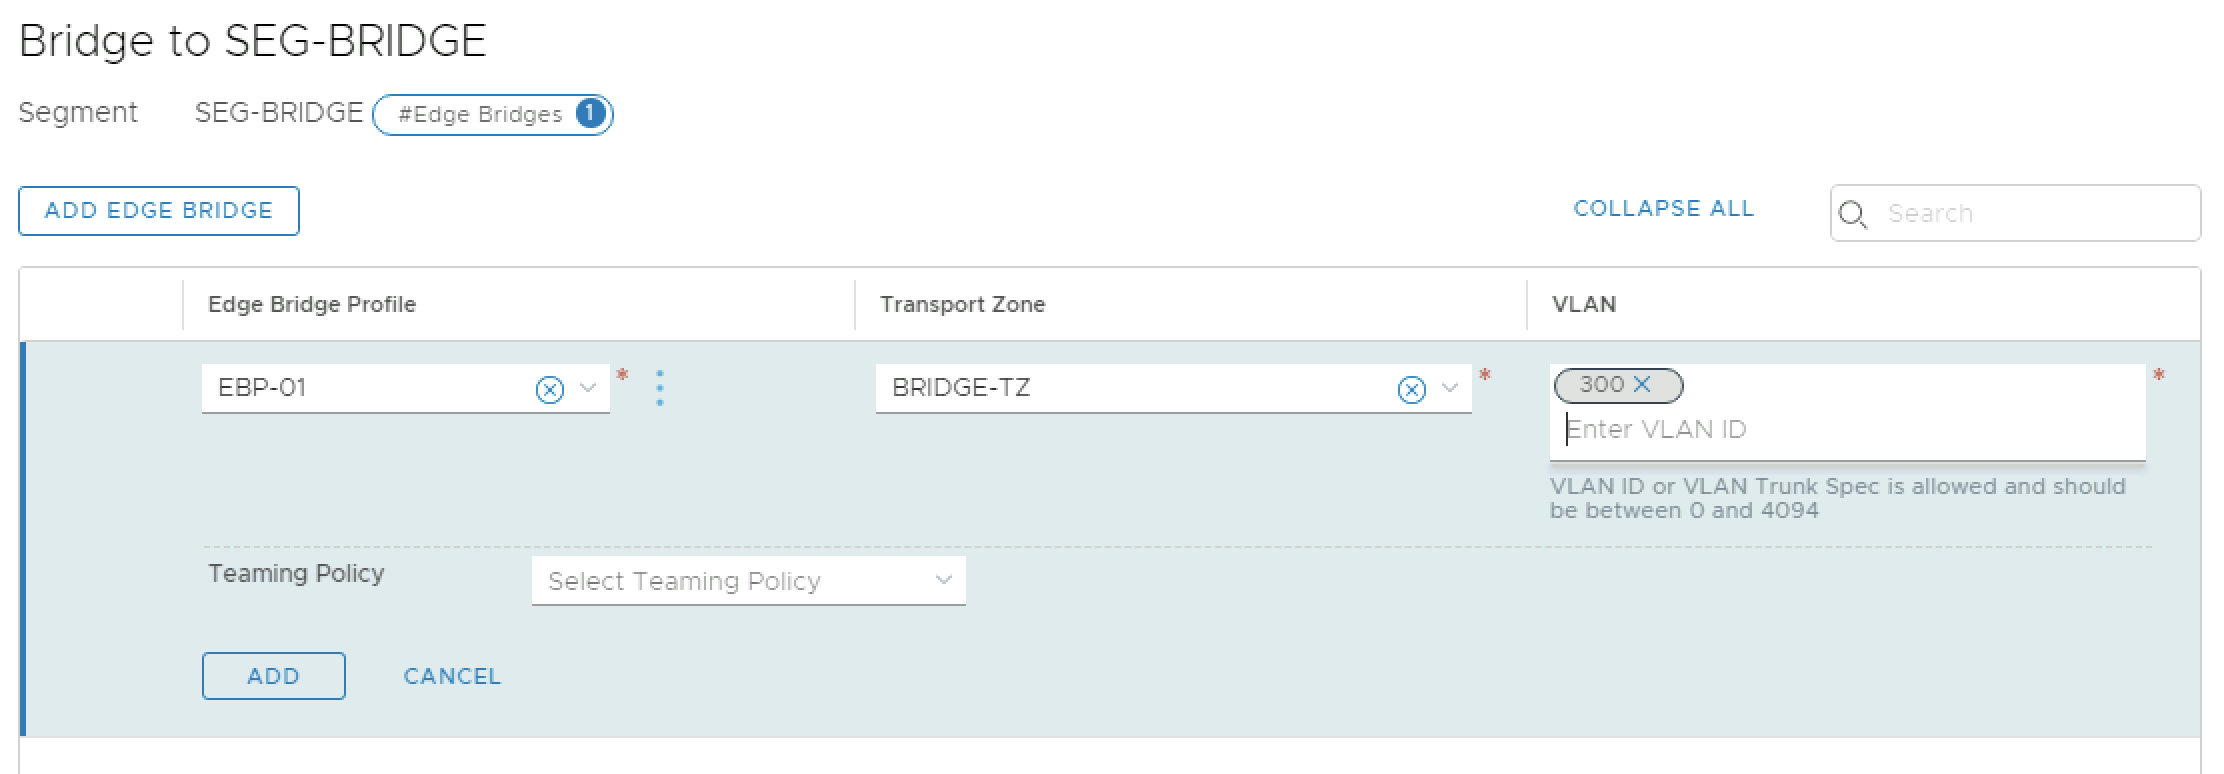This screenshot has width=2224, height=774.
Task: Click the BRIDGE-TZ transport zone text field
Action: (x=1130, y=388)
